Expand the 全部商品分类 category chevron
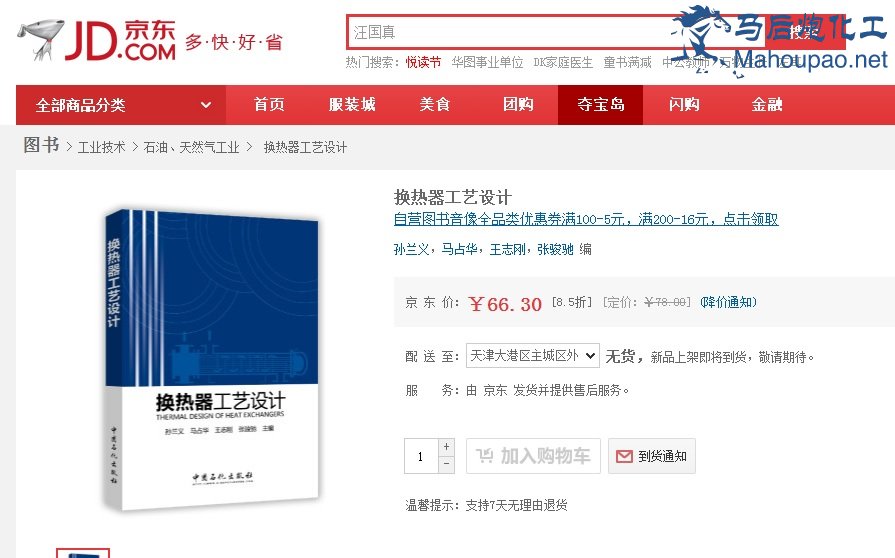Viewport: 895px width, 558px height. 206,105
